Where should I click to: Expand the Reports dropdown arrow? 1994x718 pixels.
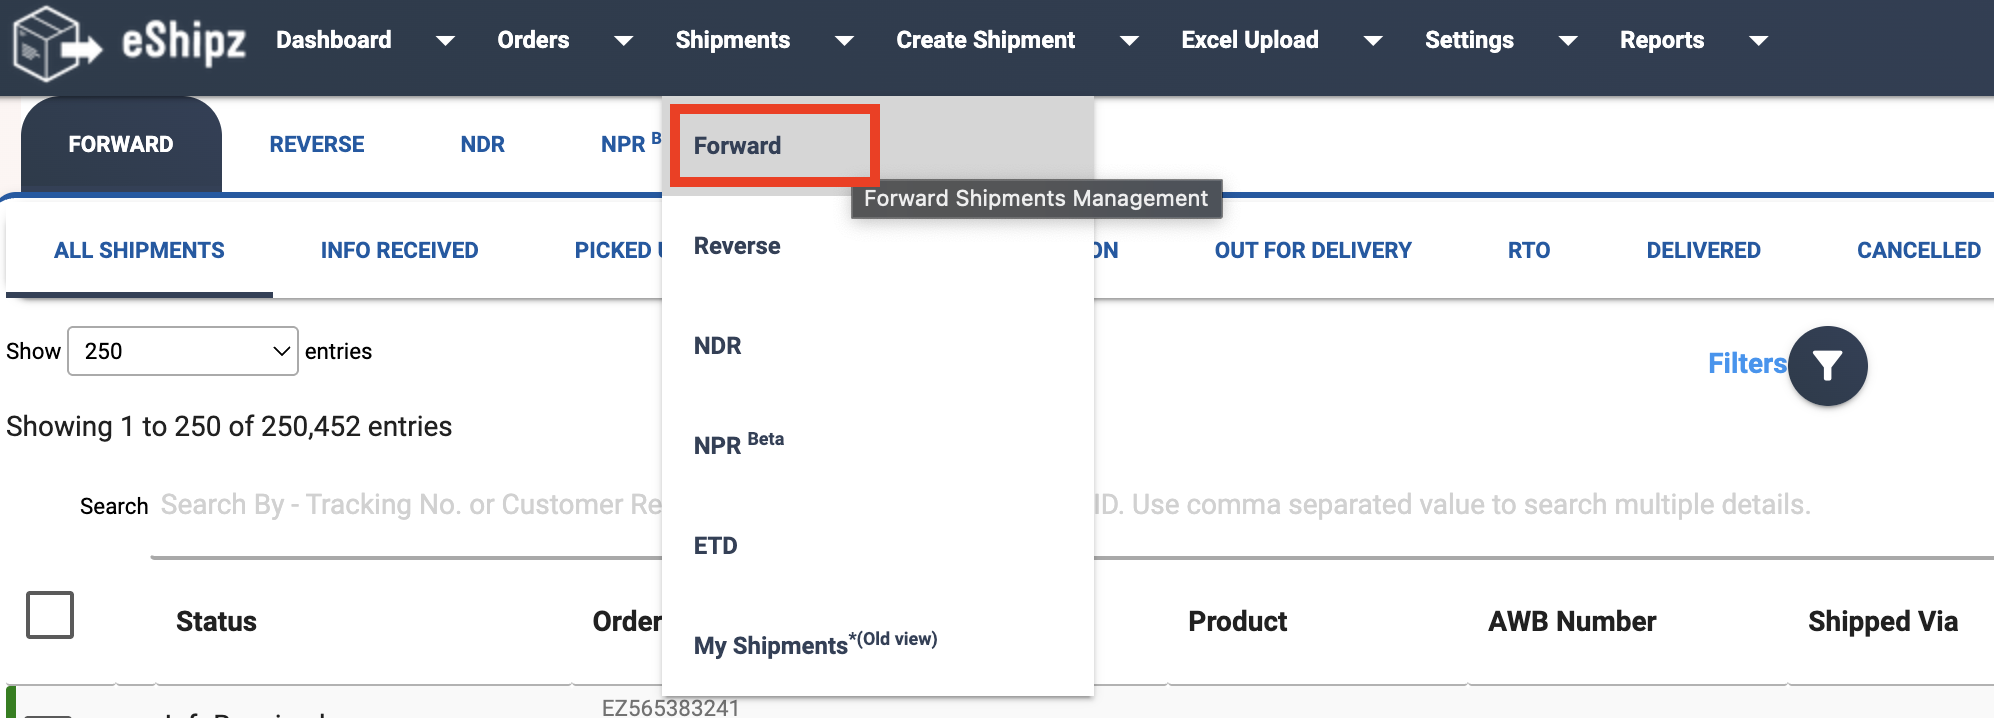pyautogui.click(x=1758, y=41)
